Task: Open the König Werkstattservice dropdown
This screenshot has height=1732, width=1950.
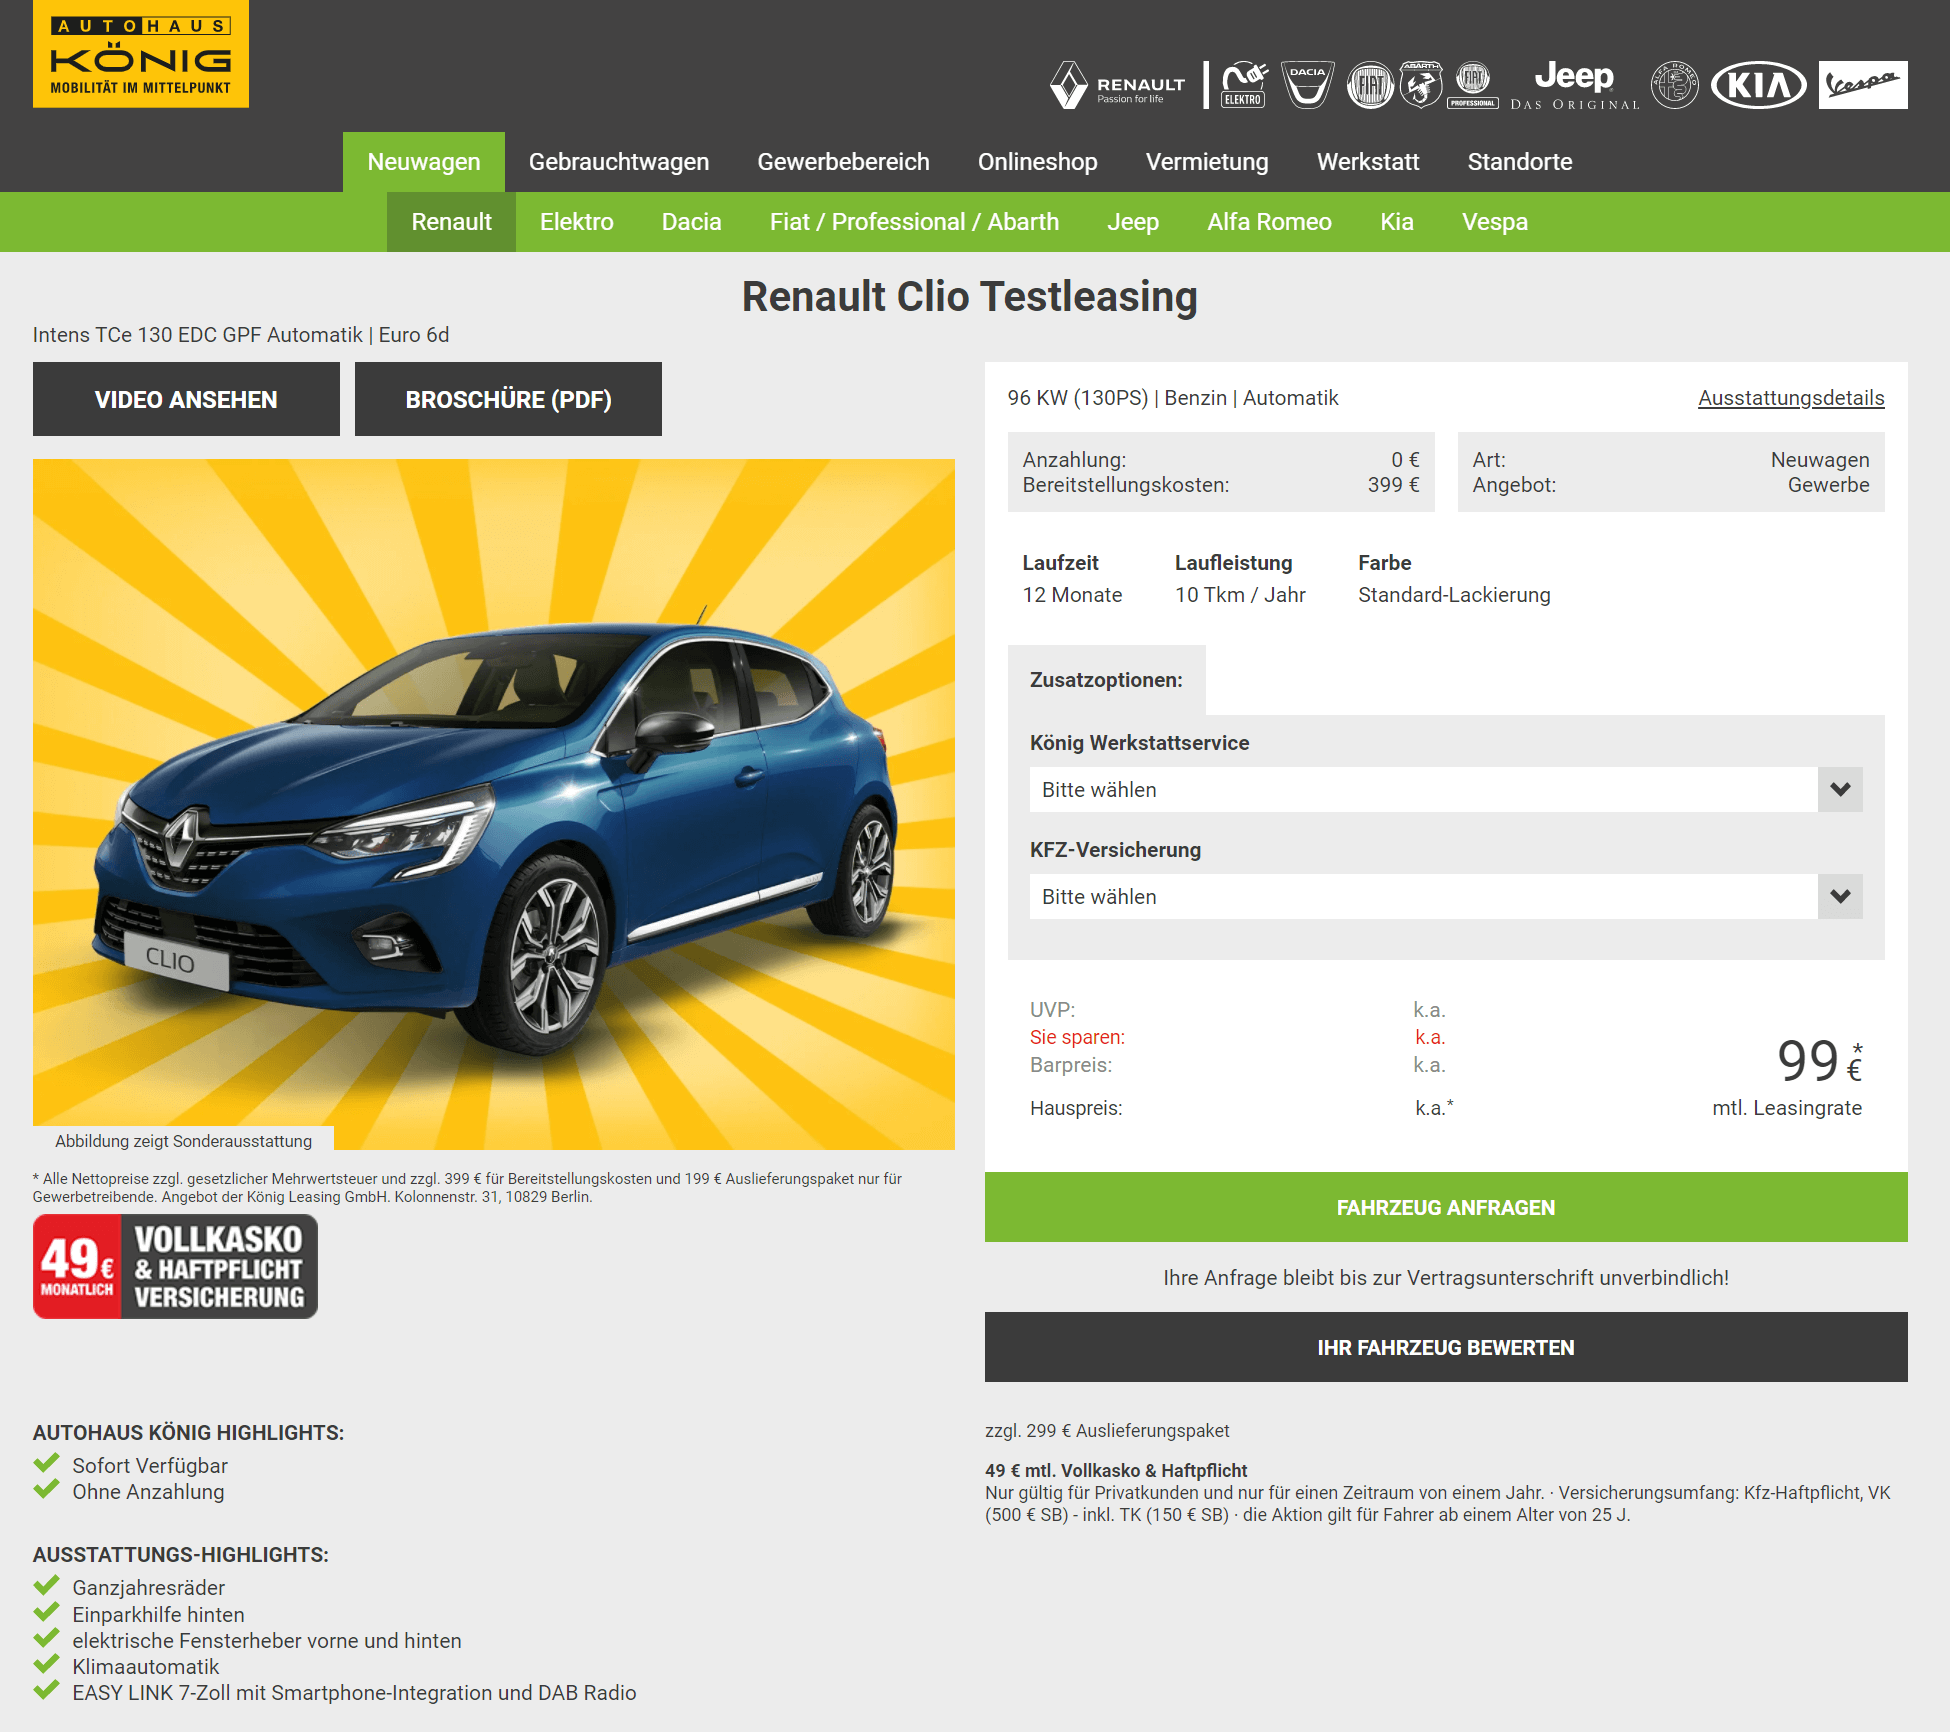Action: [x=1446, y=790]
